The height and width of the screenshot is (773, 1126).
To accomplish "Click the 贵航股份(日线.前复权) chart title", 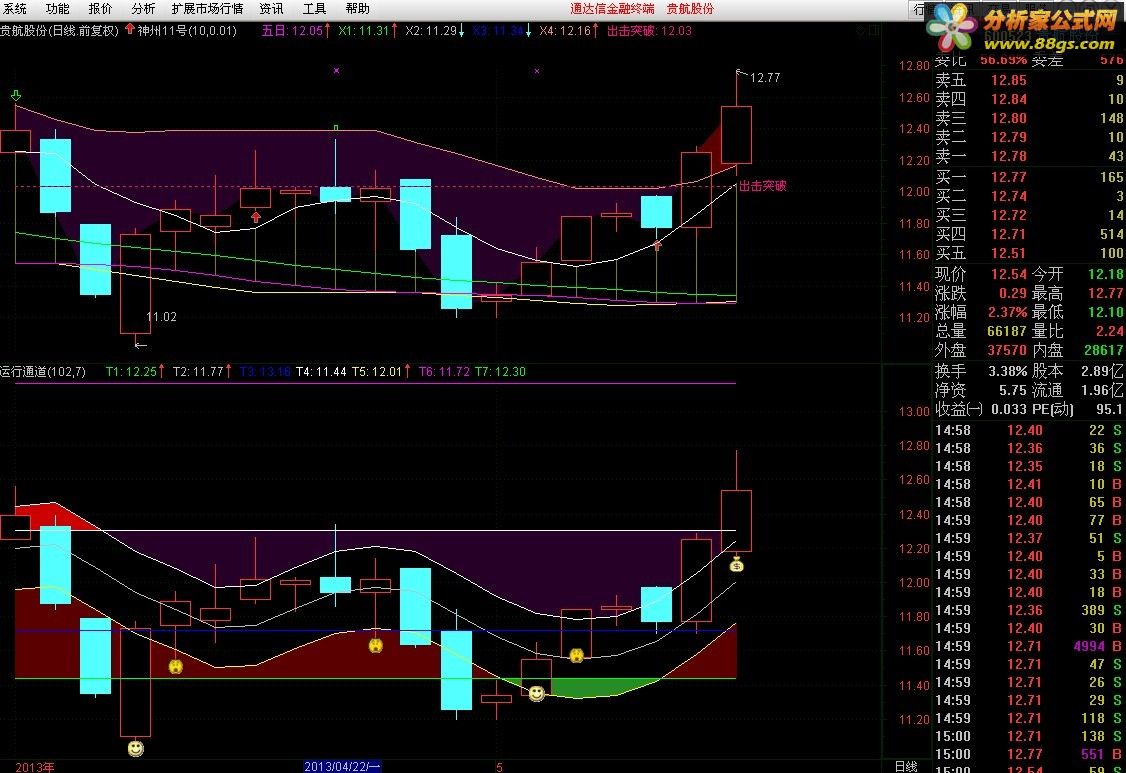I will (60, 30).
